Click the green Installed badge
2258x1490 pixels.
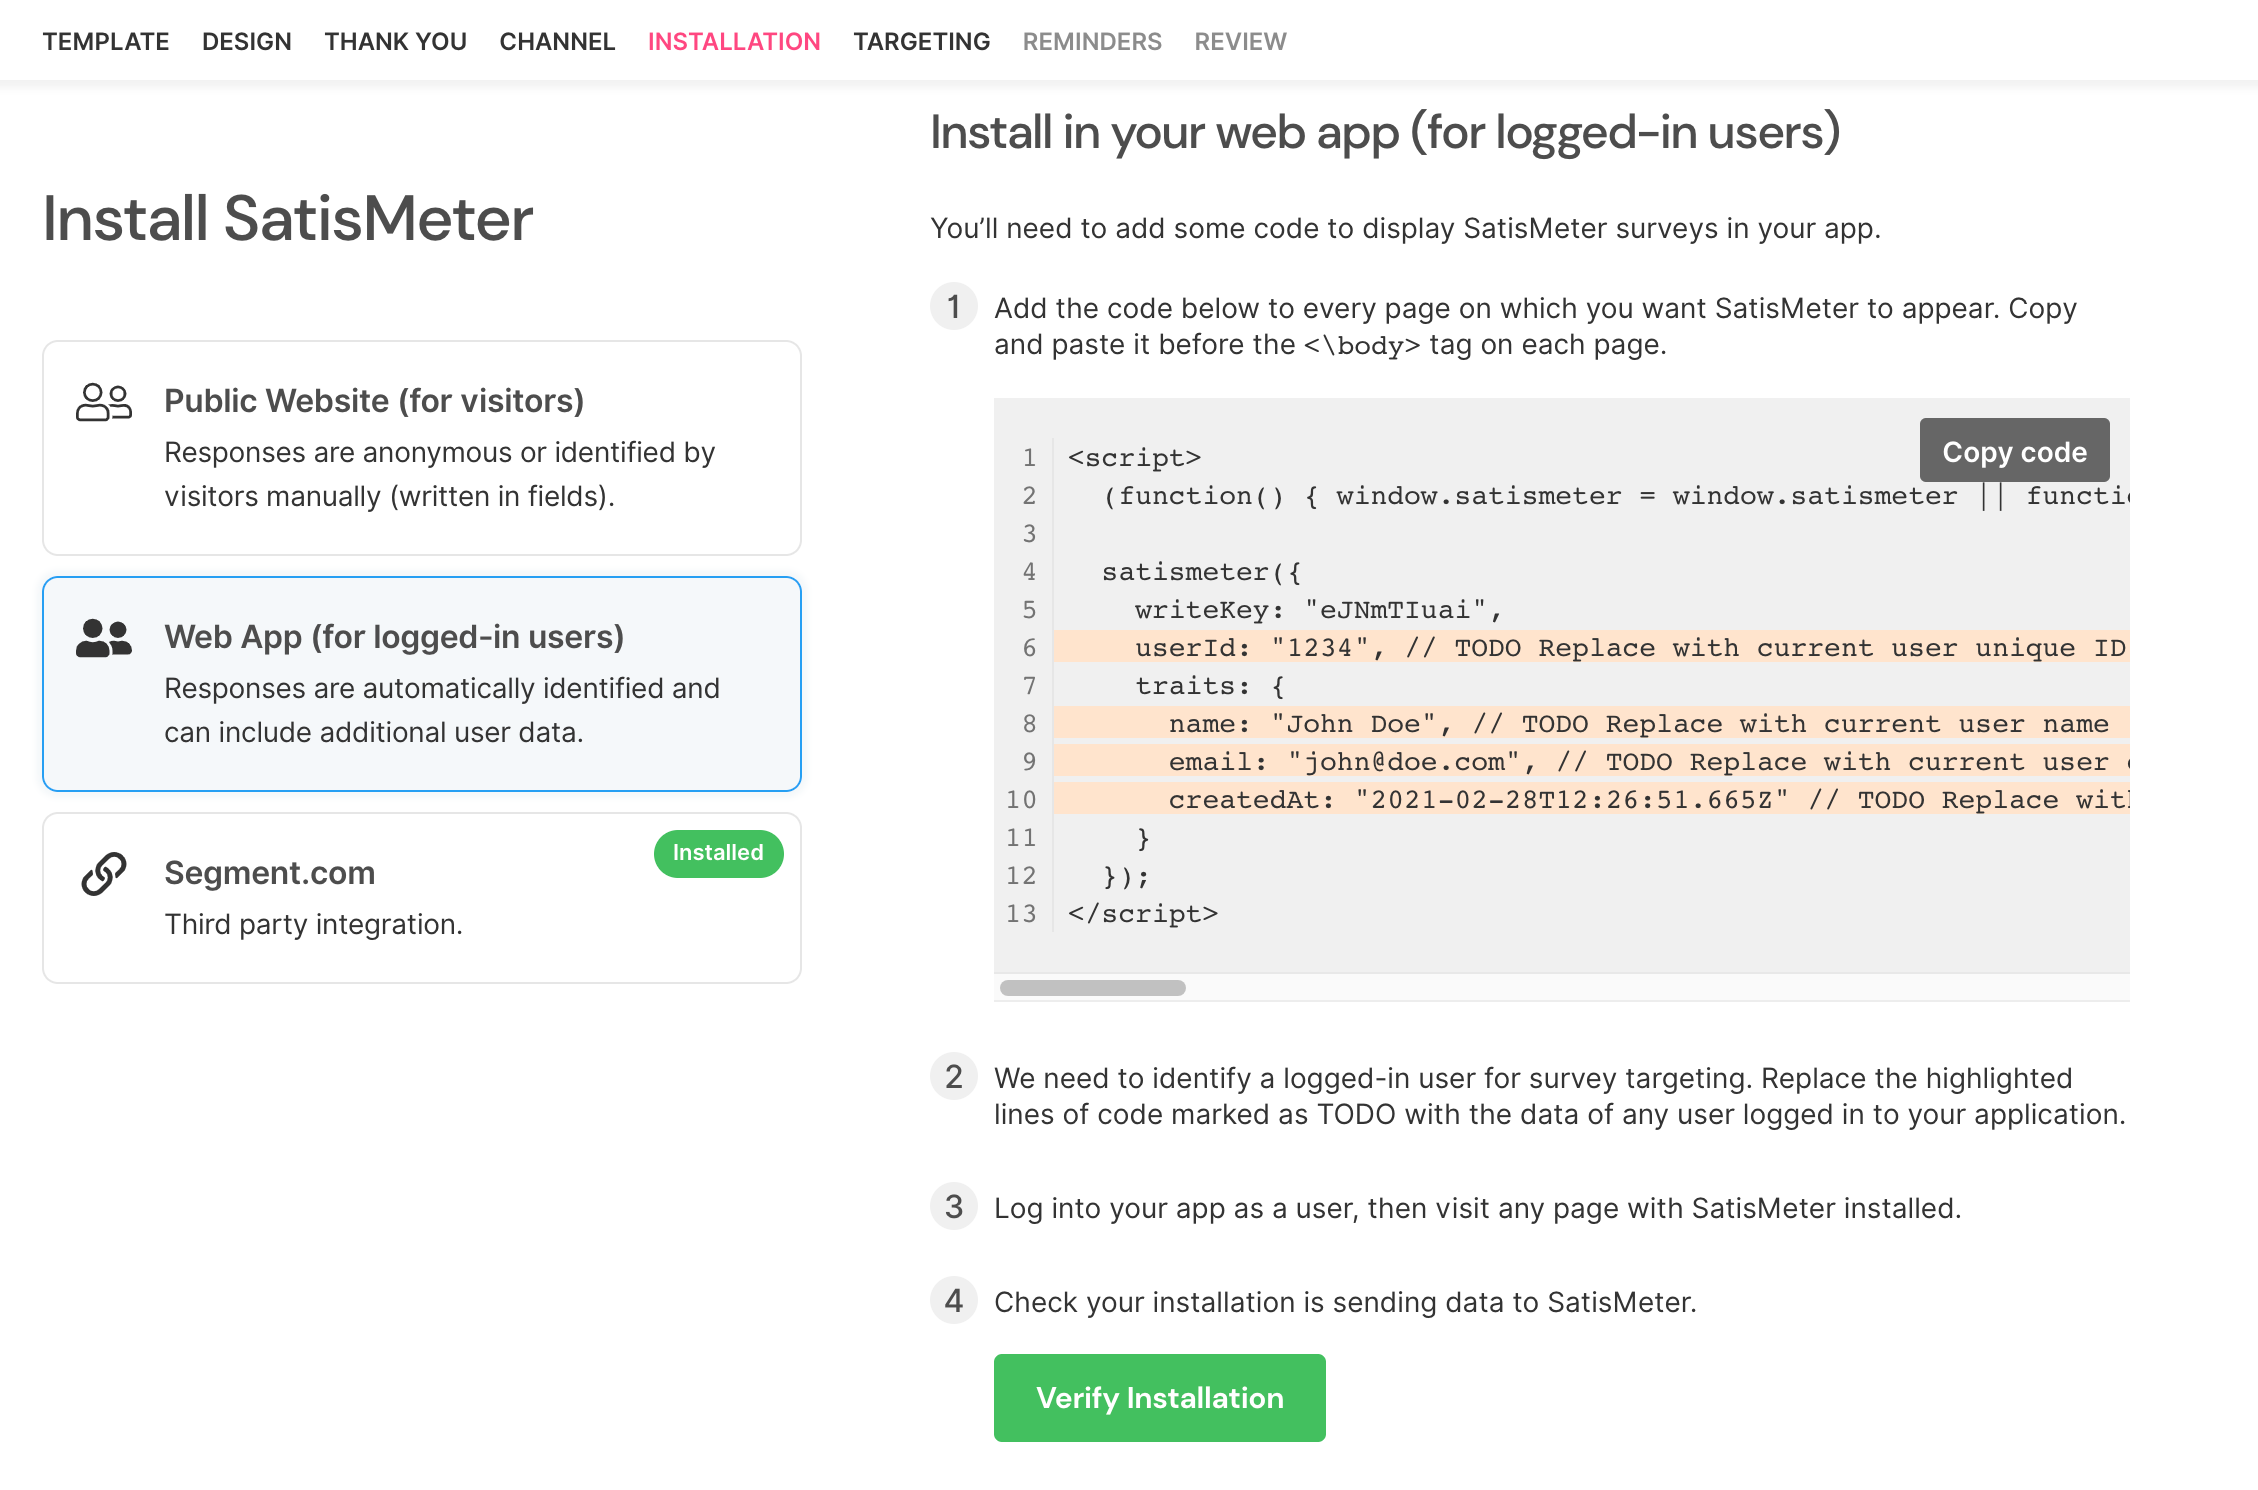coord(718,853)
